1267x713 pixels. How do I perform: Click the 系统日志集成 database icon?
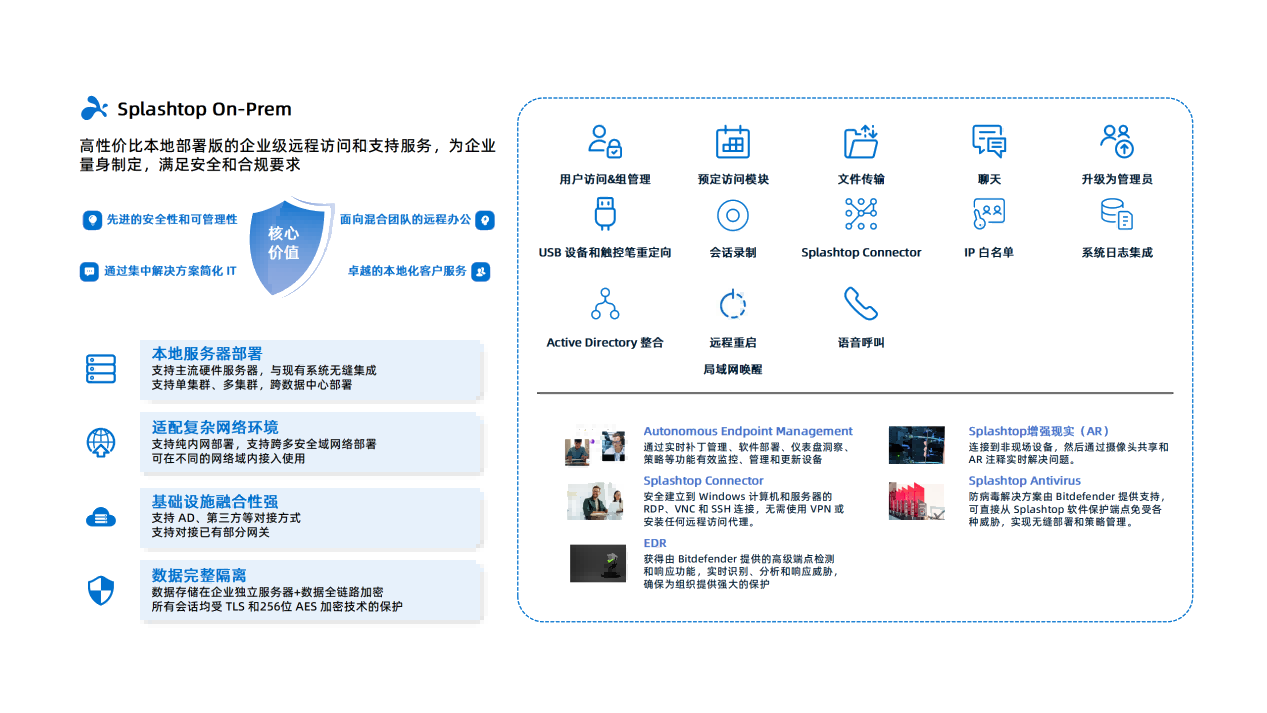coord(1117,214)
